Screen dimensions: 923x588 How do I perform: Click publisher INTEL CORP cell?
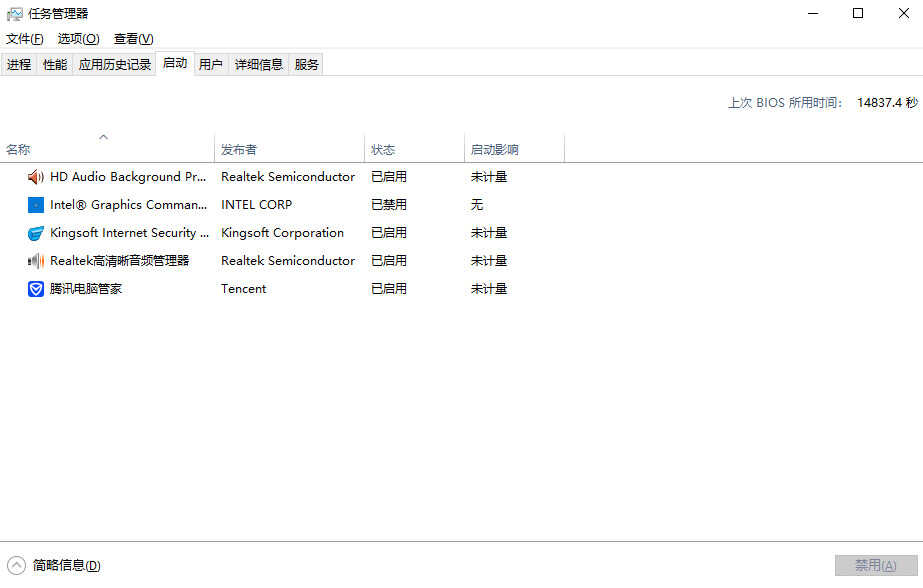pyautogui.click(x=257, y=205)
